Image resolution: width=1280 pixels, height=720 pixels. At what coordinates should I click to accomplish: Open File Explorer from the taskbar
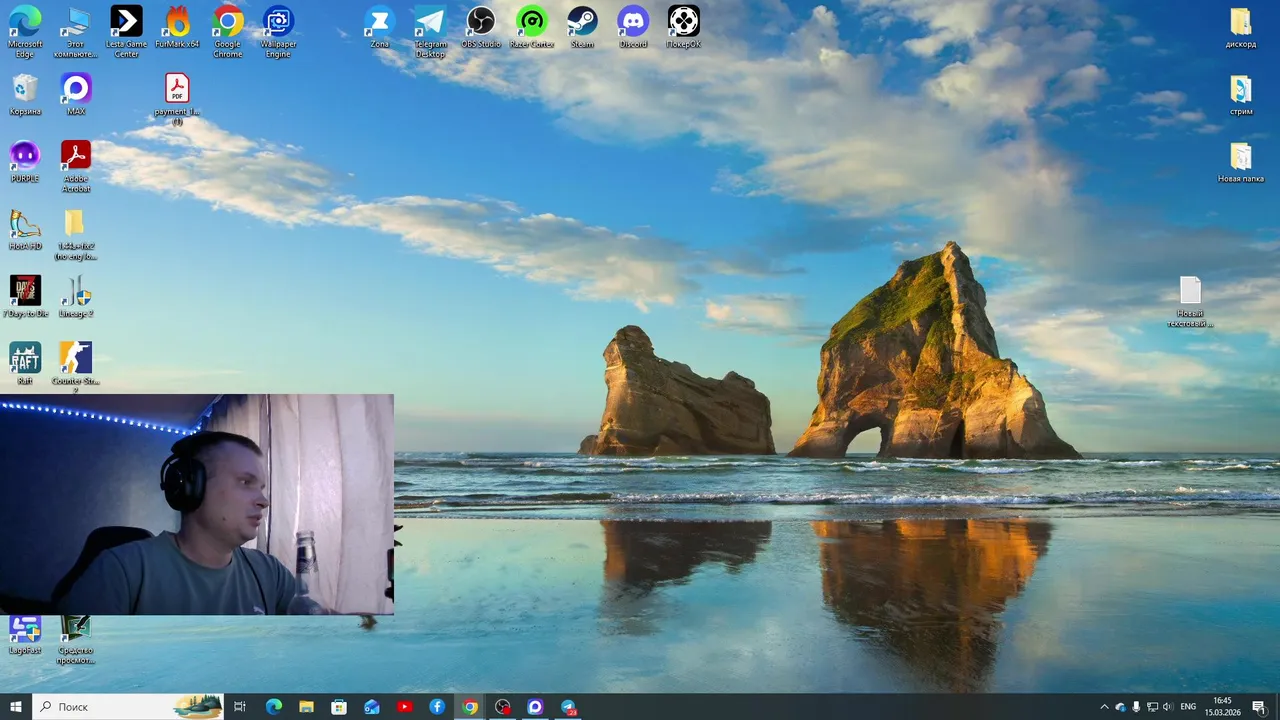306,707
